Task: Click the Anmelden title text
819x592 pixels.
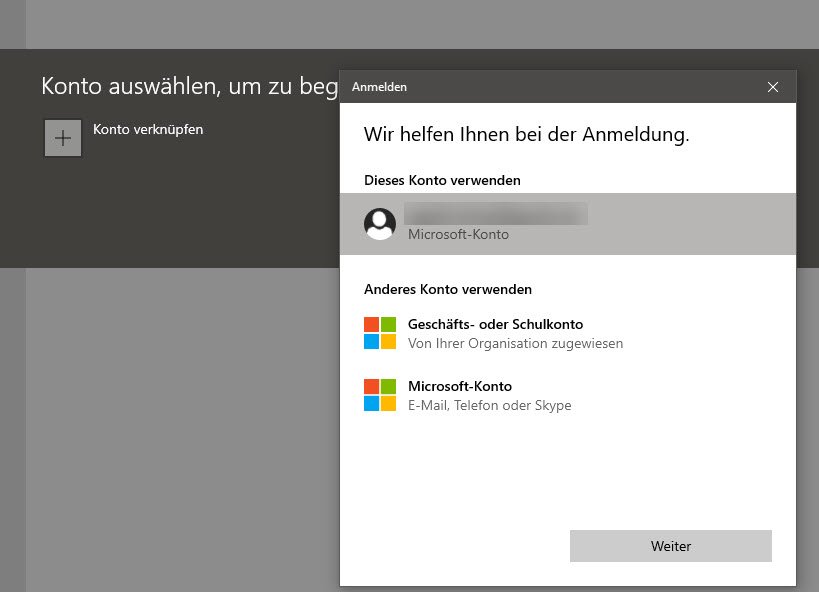Action: tap(379, 87)
